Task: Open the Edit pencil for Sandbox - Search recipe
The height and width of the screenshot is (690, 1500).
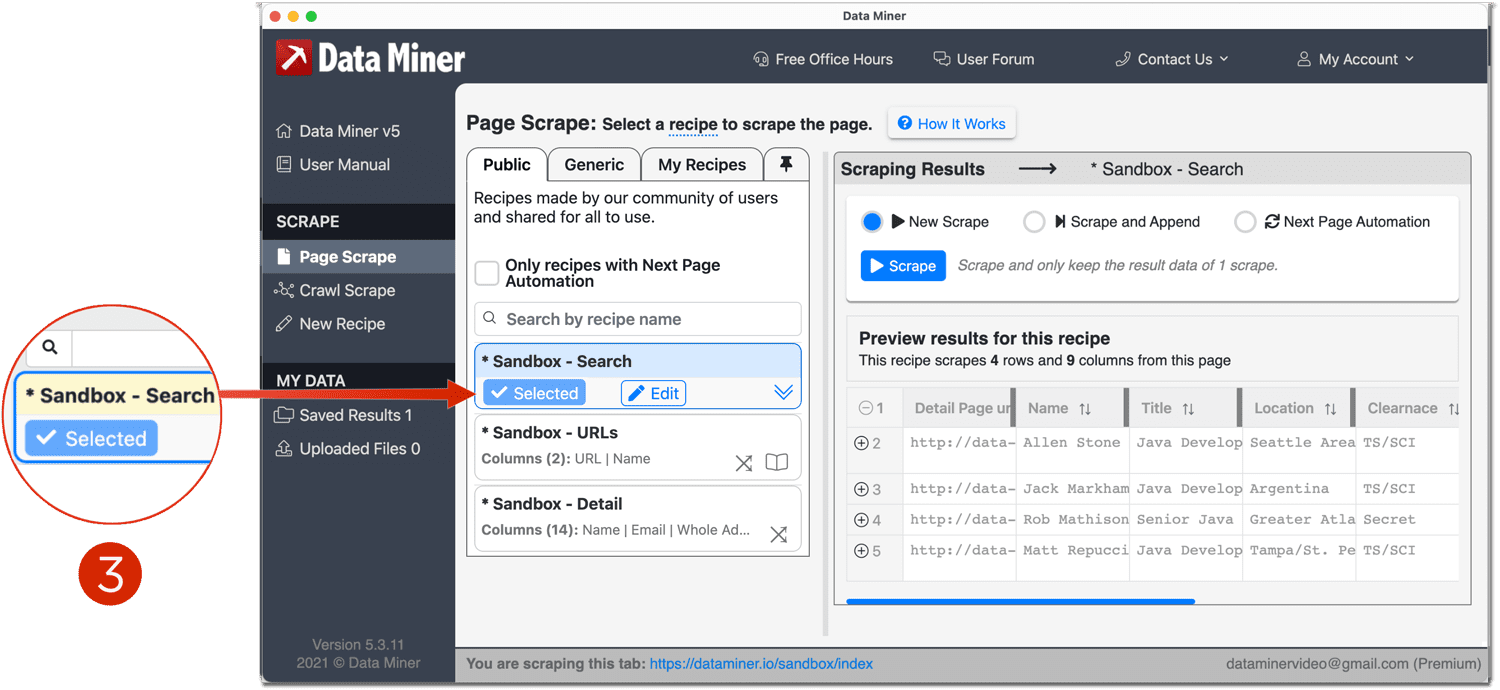Action: pos(652,393)
